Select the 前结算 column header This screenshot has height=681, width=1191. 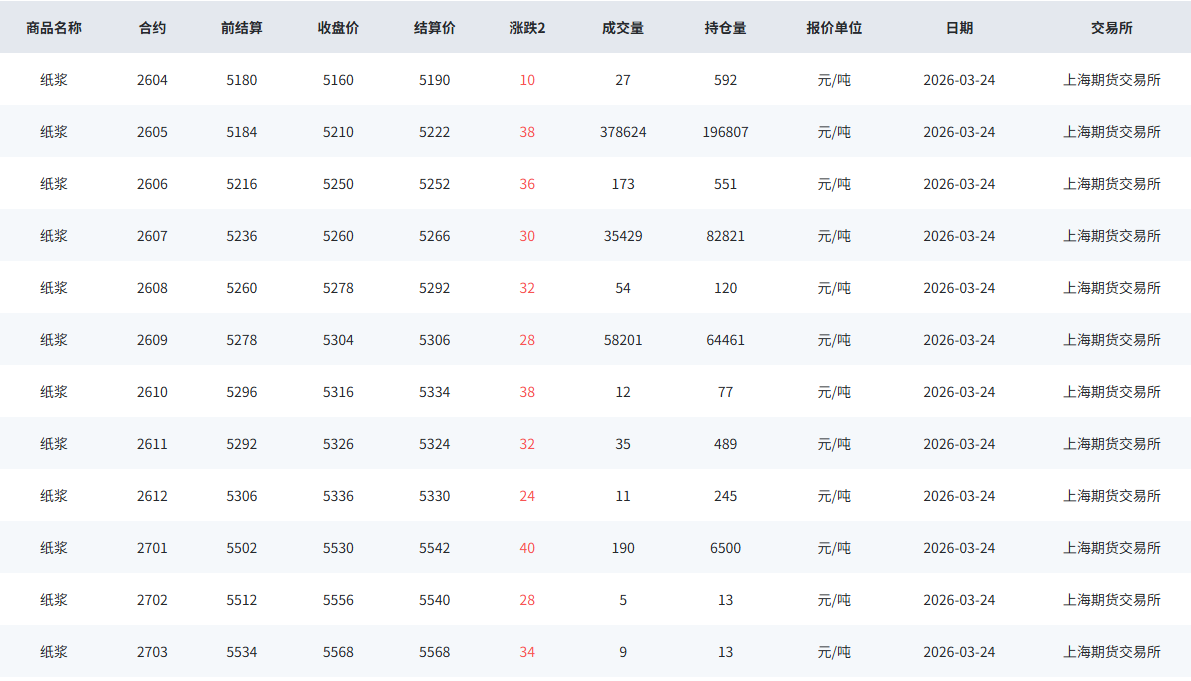click(242, 28)
